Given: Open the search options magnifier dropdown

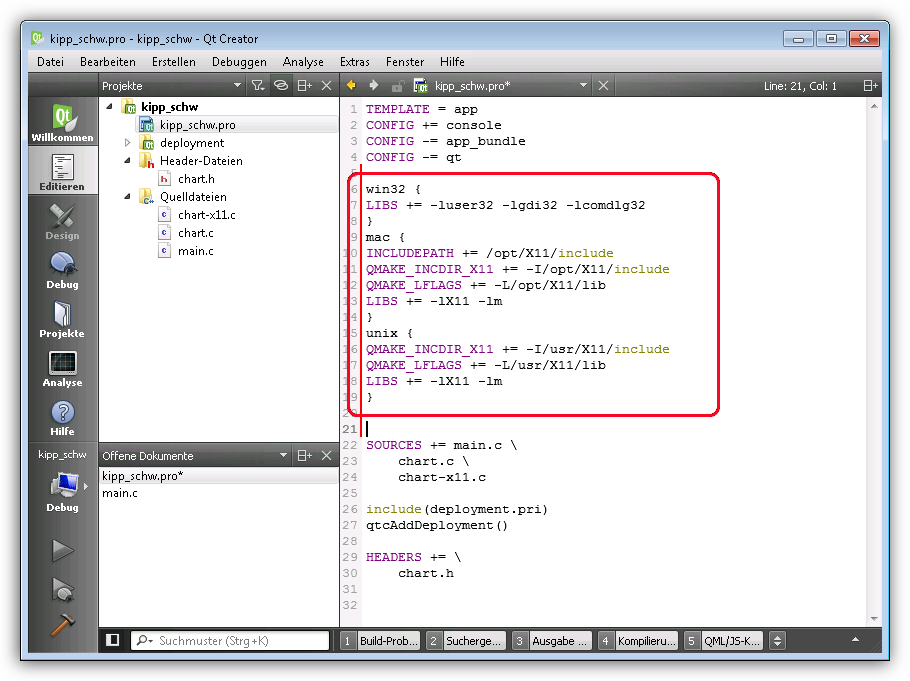Looking at the screenshot, I should [144, 640].
